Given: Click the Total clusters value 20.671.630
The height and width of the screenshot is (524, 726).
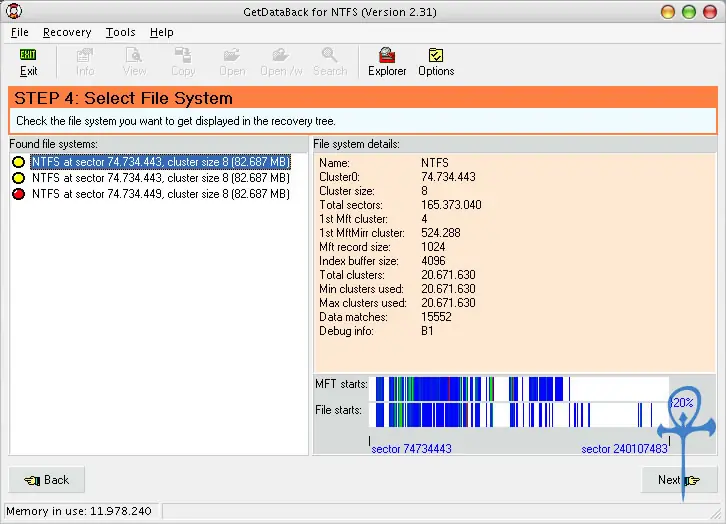Looking at the screenshot, I should coord(448,275).
